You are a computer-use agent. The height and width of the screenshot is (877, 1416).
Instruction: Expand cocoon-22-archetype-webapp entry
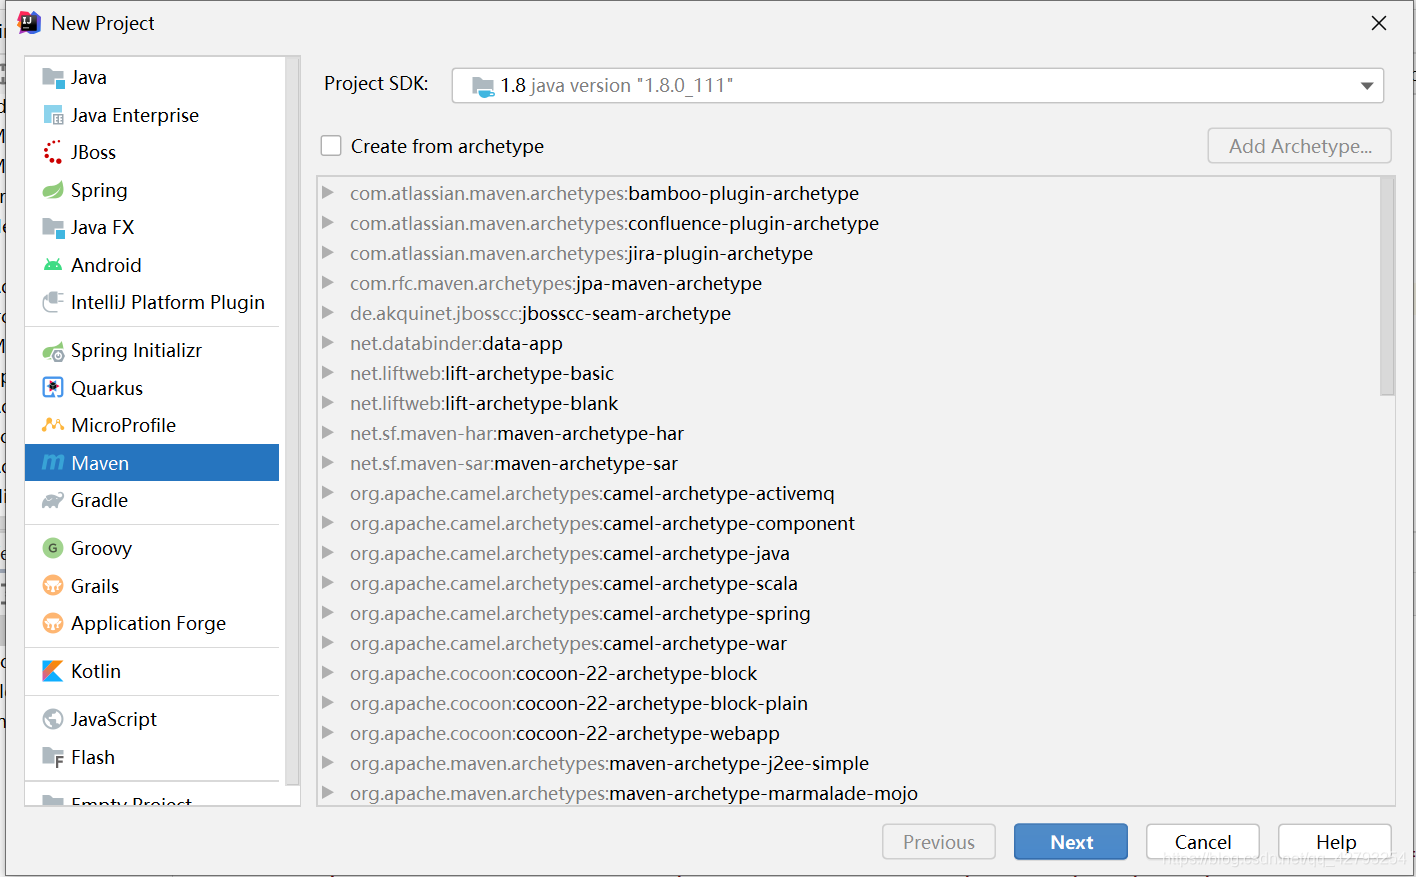(328, 732)
